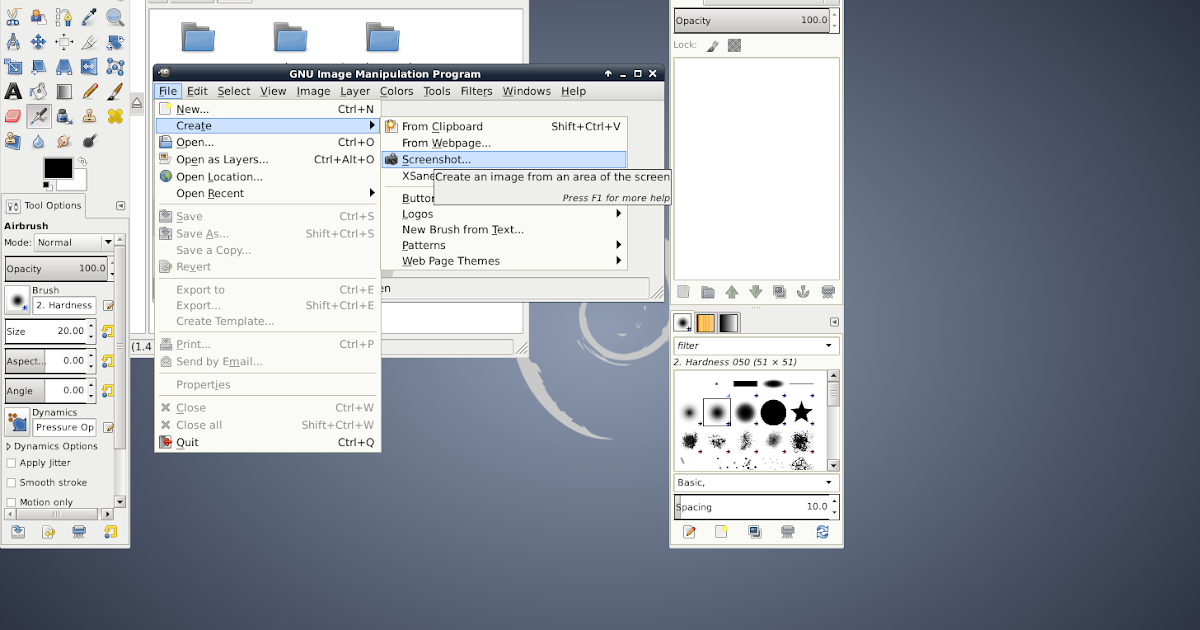Viewport: 1200px width, 630px height.
Task: Pick the star brush thumbnail
Action: [801, 411]
